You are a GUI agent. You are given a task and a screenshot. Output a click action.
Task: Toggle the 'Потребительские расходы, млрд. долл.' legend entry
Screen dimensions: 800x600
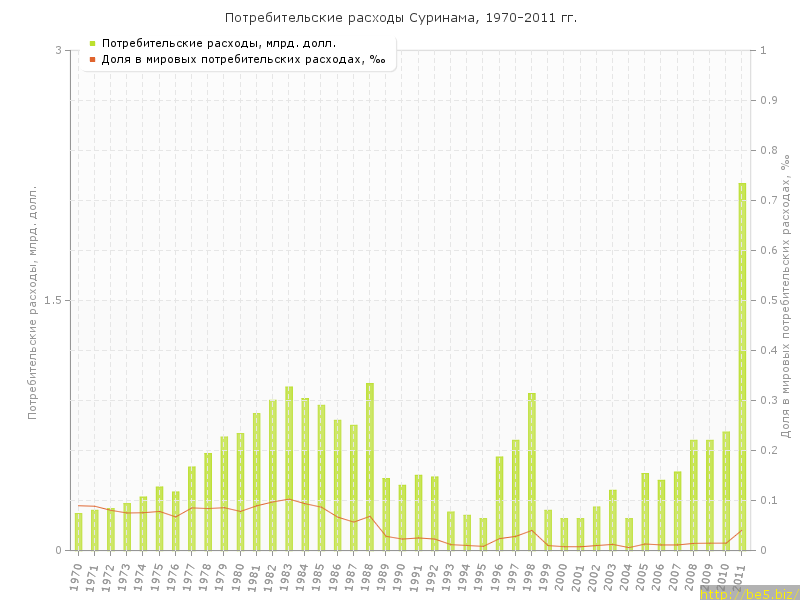tap(218, 43)
